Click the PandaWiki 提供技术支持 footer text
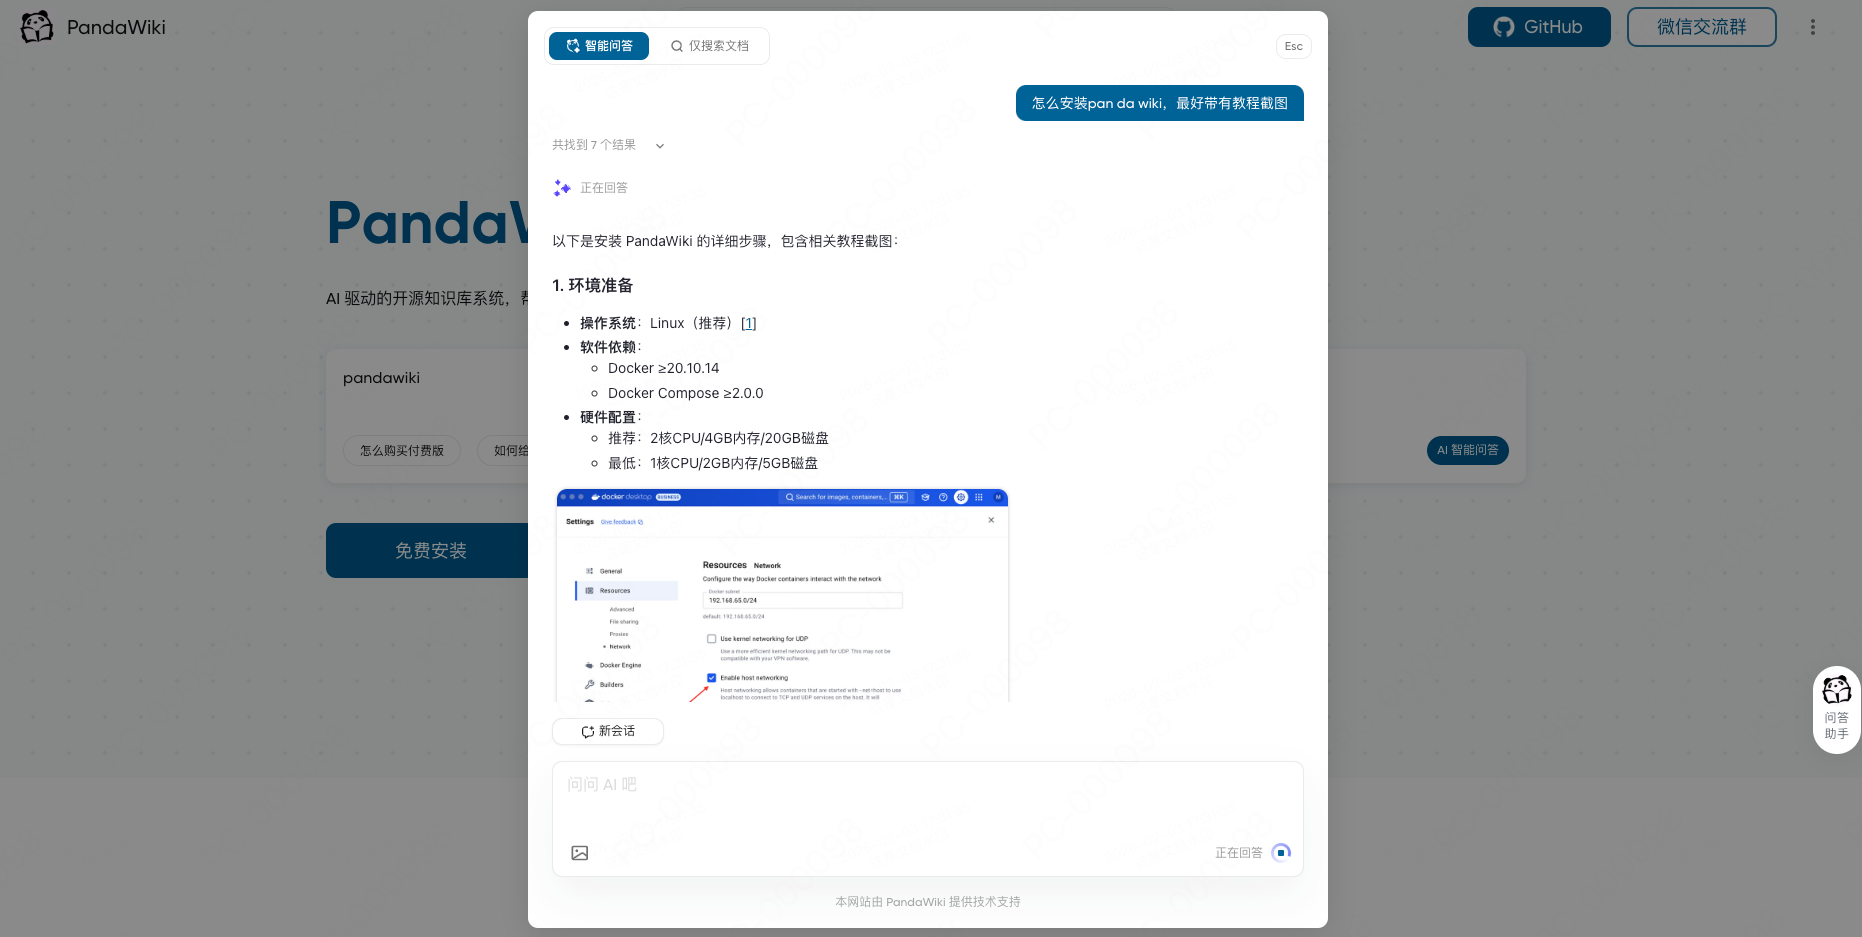The height and width of the screenshot is (937, 1862). (x=927, y=902)
